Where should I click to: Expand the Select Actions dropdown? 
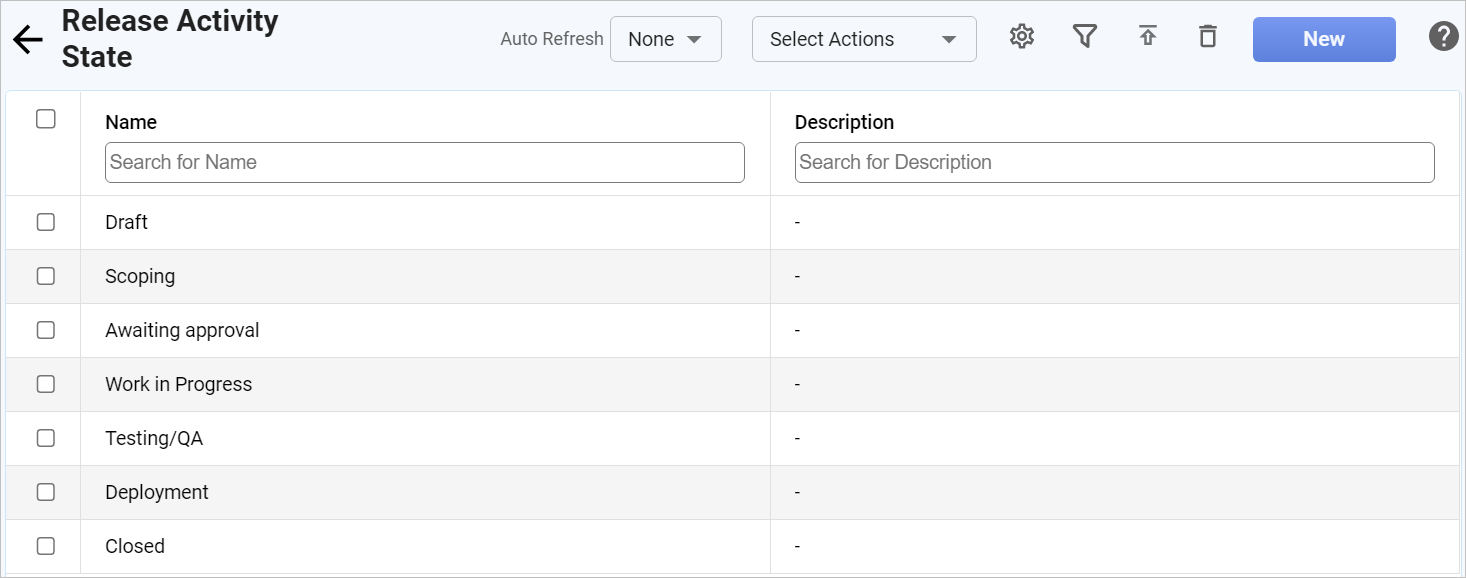coord(863,40)
